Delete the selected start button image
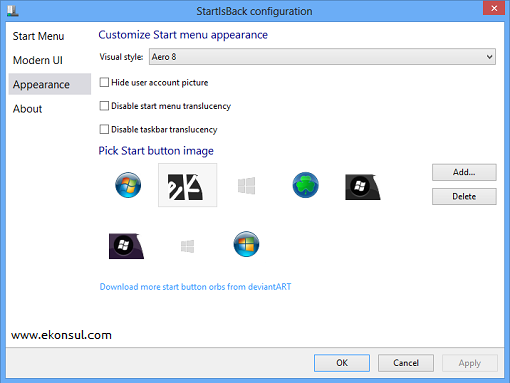 point(464,197)
